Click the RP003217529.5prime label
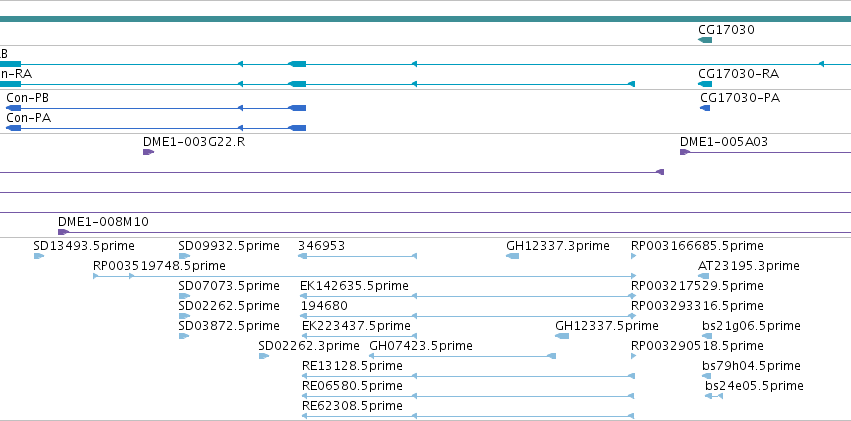Screen dimensions: 851x421 [697, 286]
